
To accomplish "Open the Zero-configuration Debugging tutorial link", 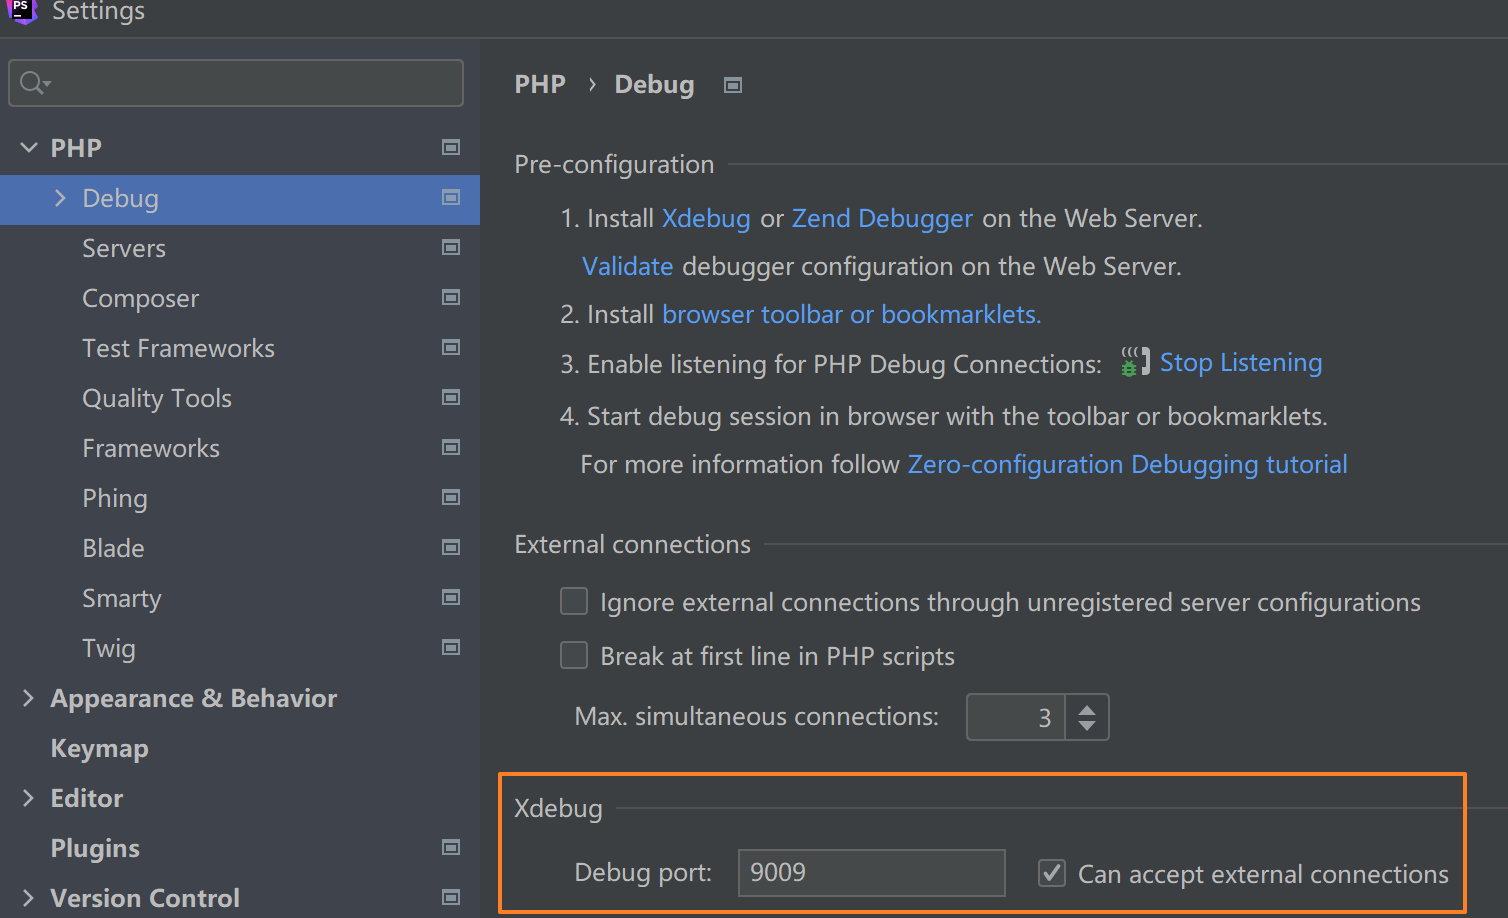I will (1127, 464).
